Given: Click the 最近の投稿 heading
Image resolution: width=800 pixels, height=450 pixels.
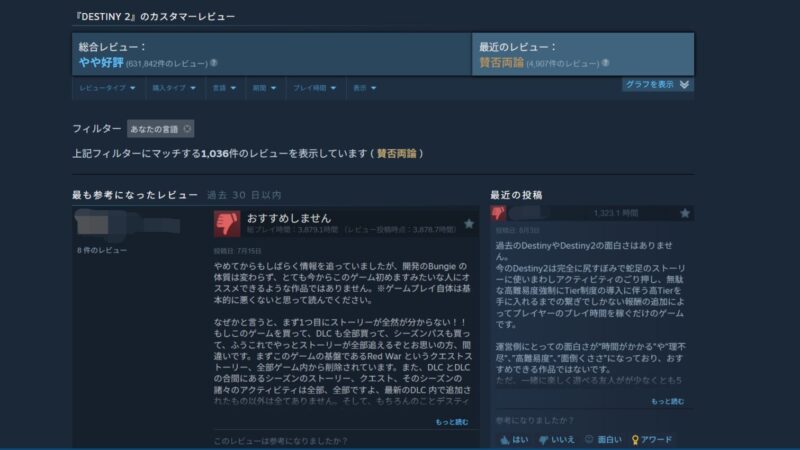Looking at the screenshot, I should tap(516, 195).
